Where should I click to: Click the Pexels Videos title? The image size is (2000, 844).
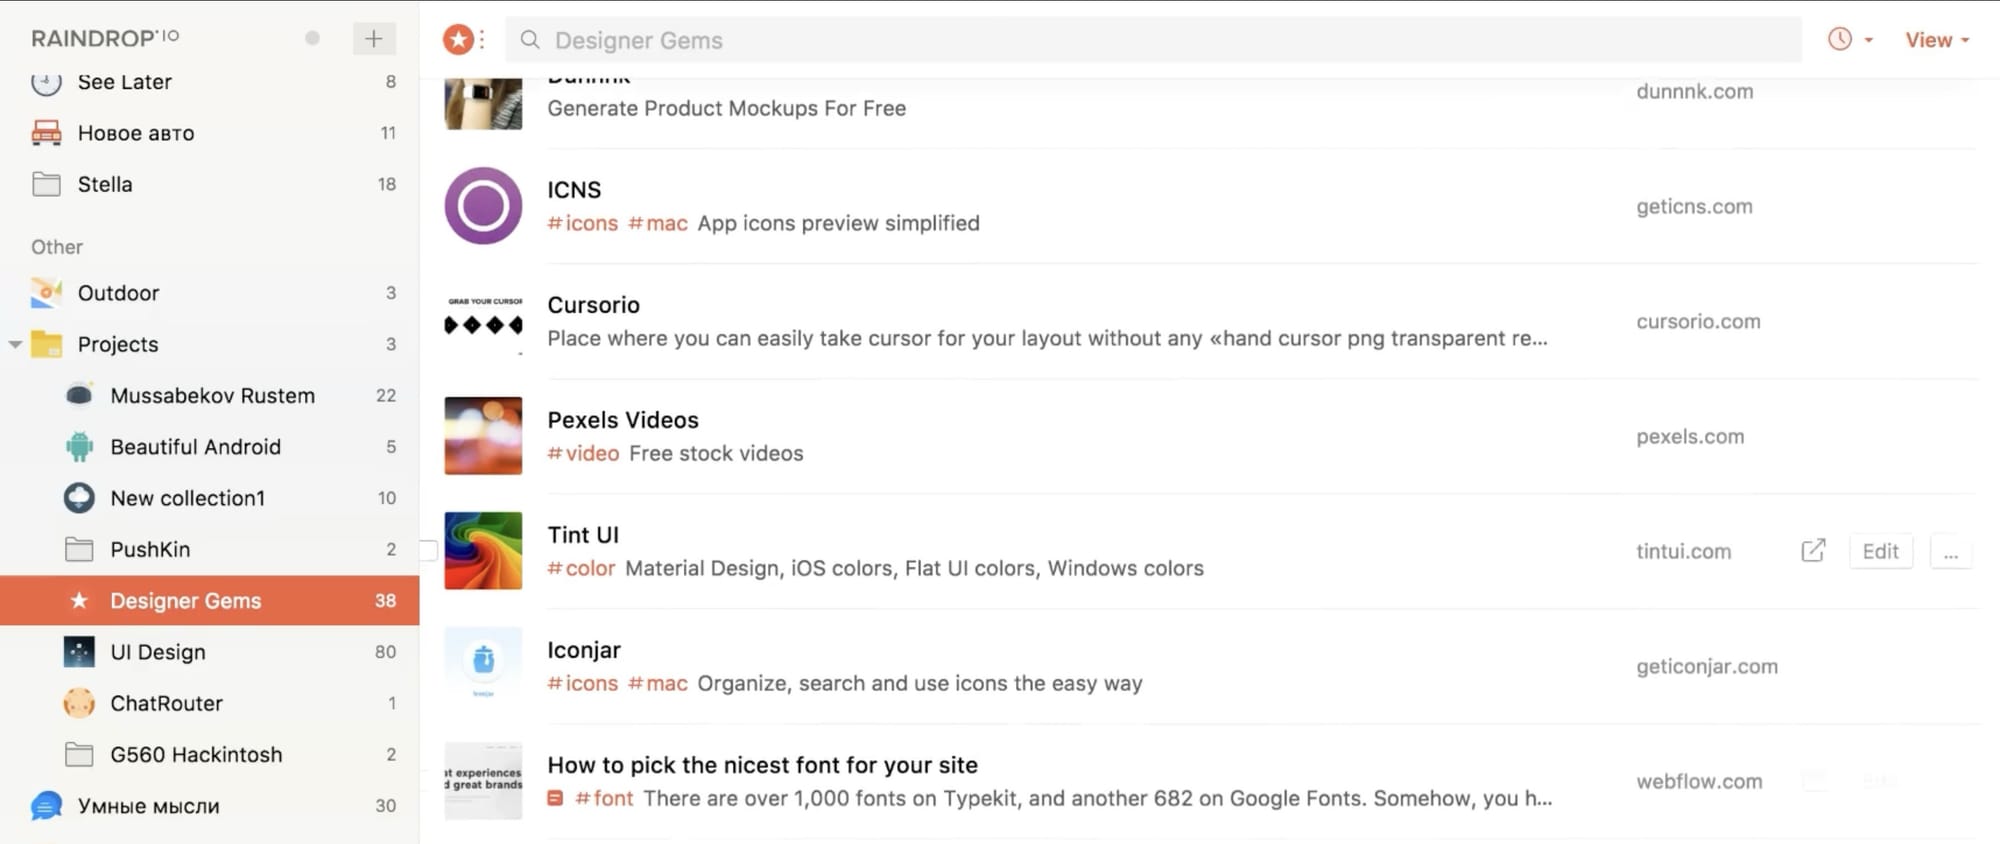pos(623,420)
